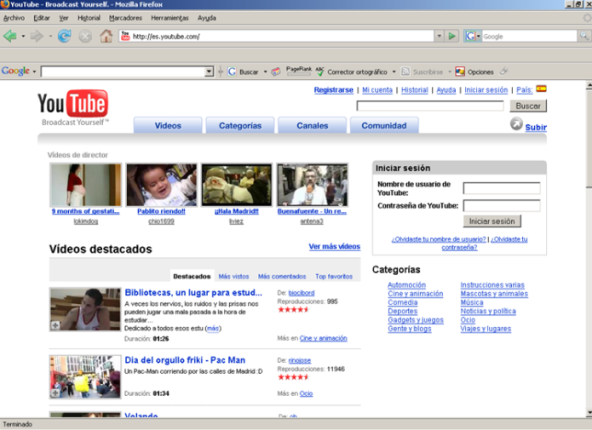This screenshot has height=430, width=592.
Task: Focus the Nombre de usuario de YouTube field
Action: point(502,188)
